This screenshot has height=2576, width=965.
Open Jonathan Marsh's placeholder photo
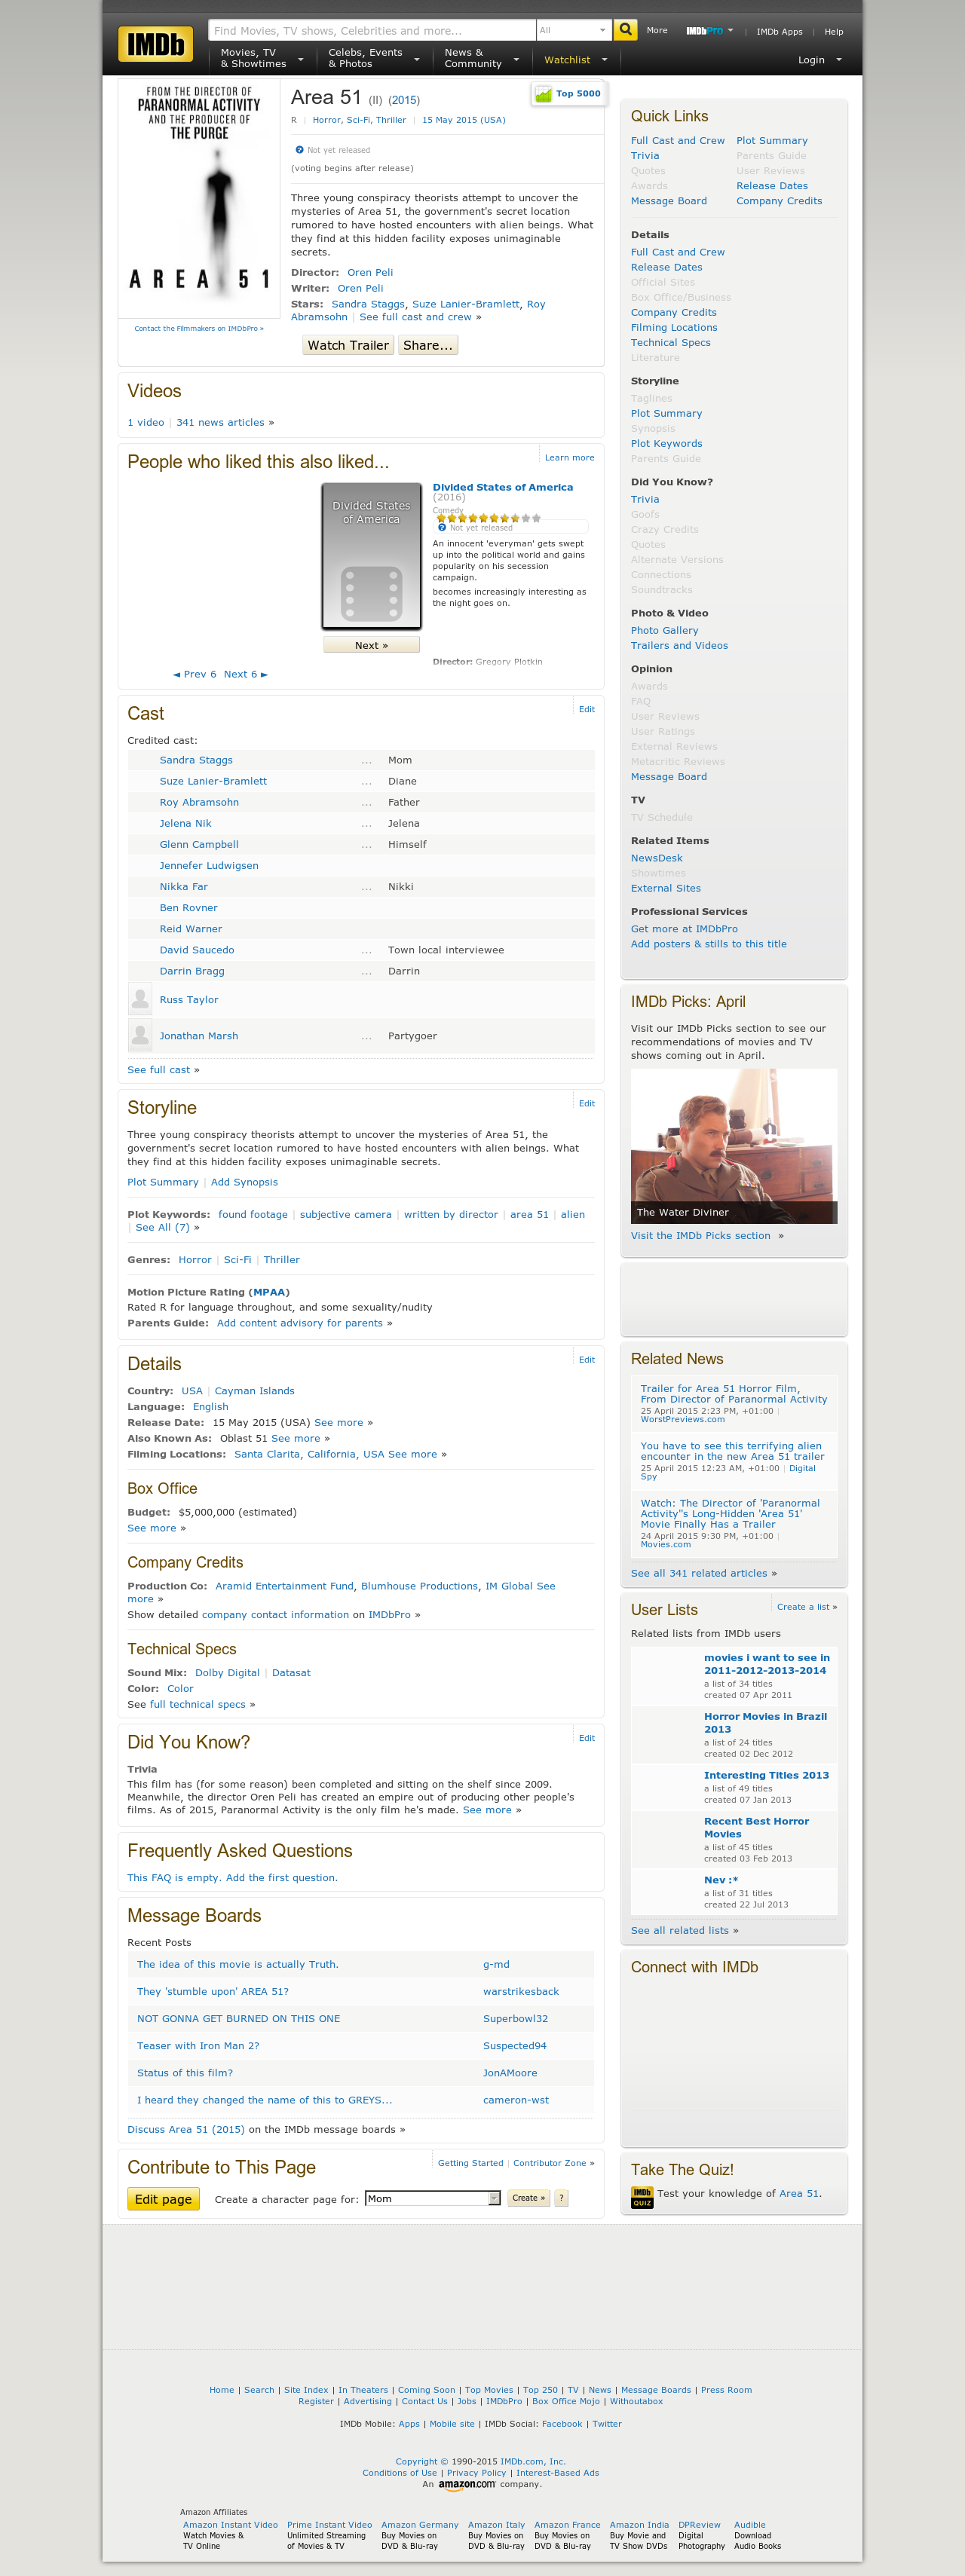pos(140,1036)
